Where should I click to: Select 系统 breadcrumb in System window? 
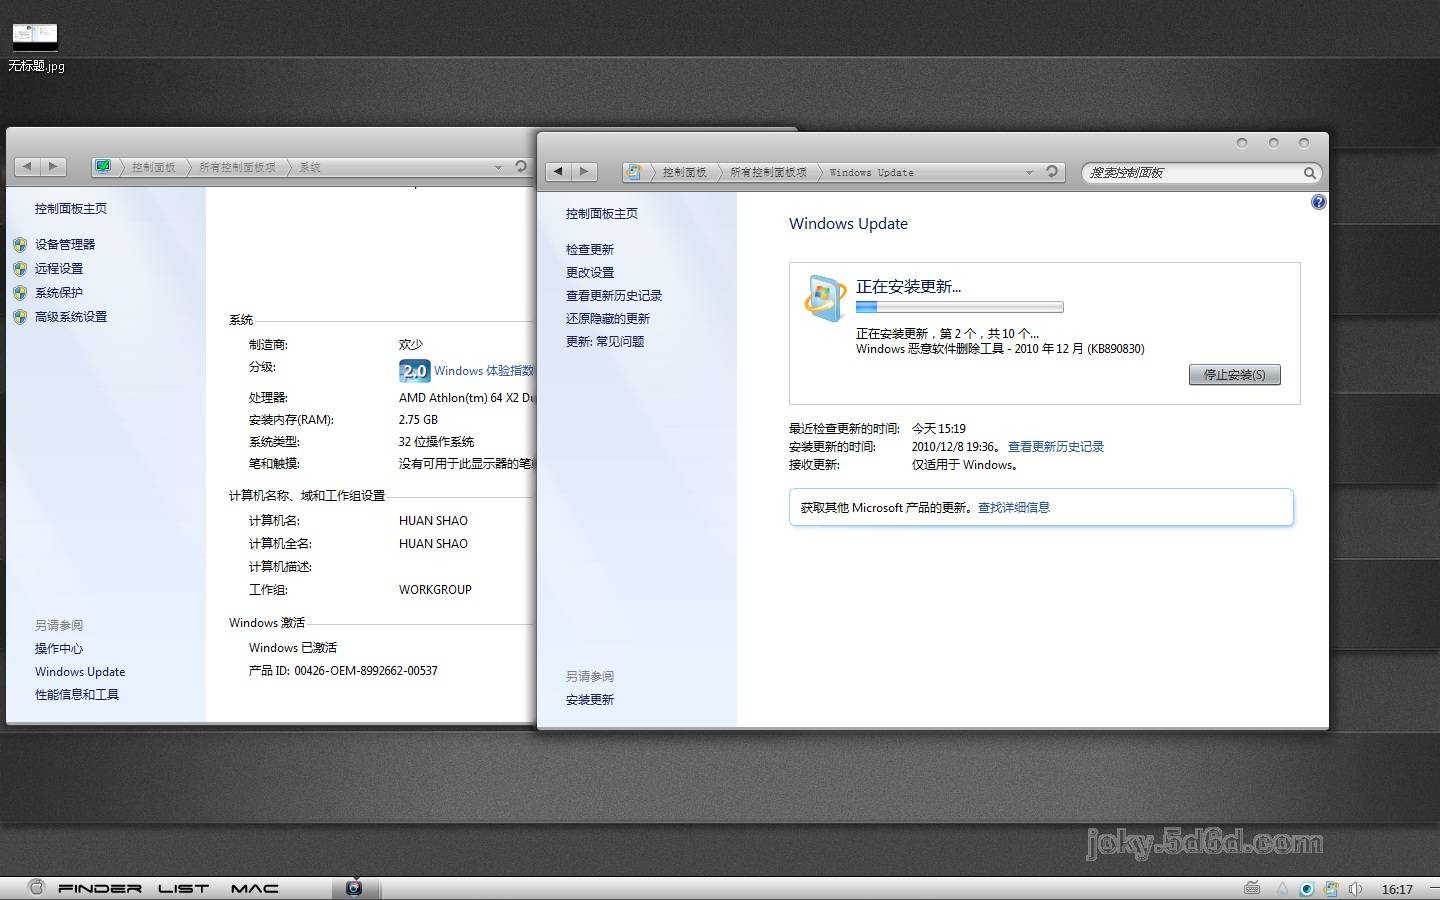pyautogui.click(x=310, y=168)
